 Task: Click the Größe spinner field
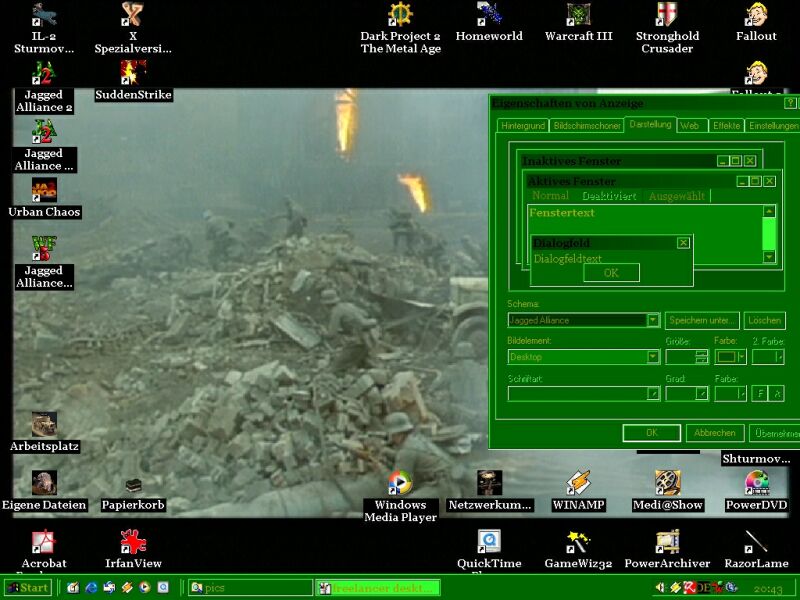point(687,357)
